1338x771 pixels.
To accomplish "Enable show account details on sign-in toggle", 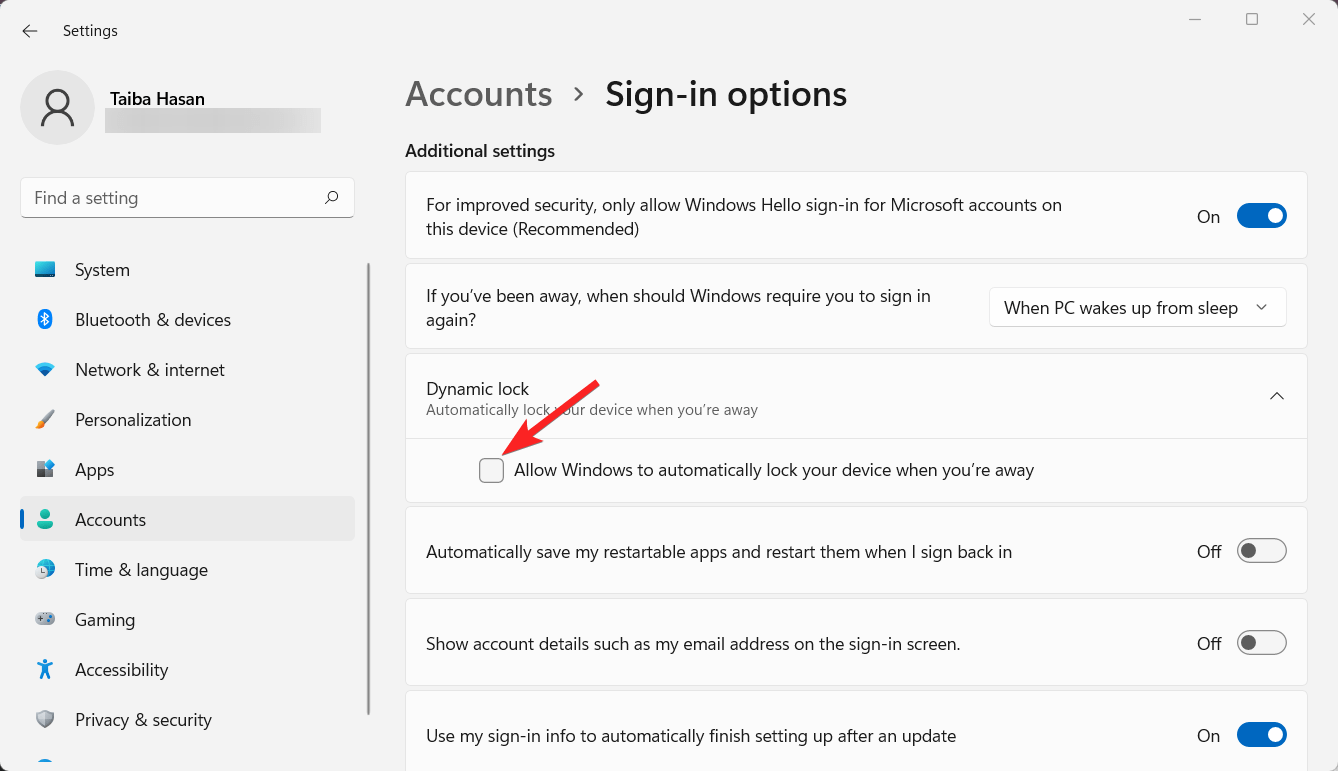I will (1261, 643).
